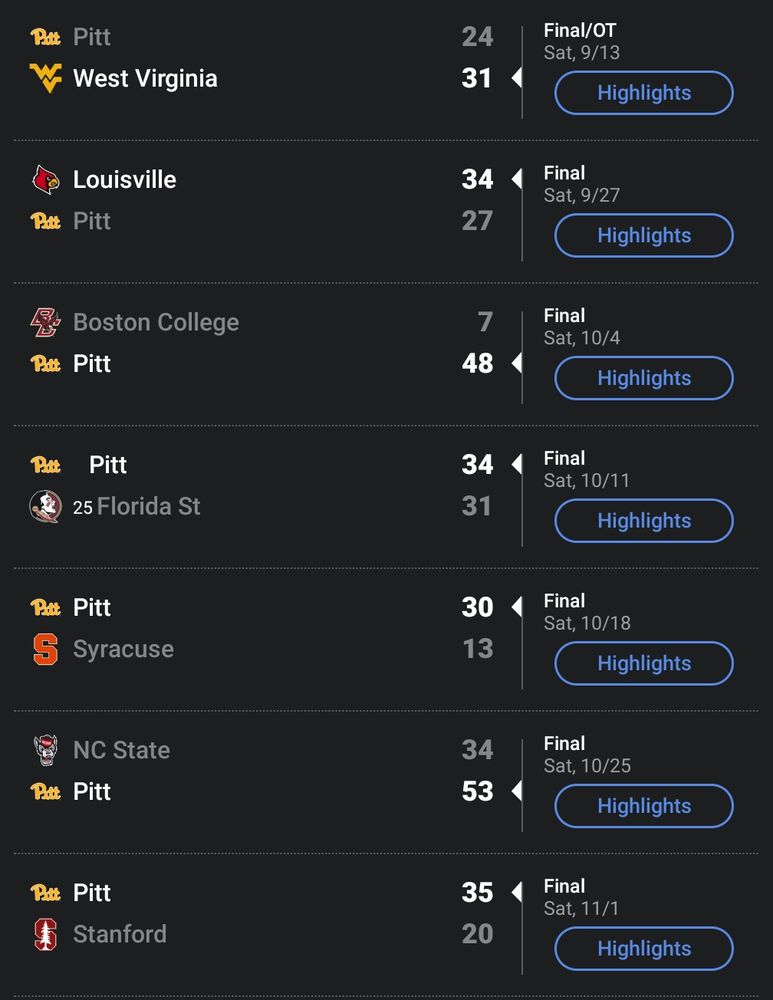Click the NC State wolf logo
This screenshot has height=1000, width=773.
[x=46, y=750]
